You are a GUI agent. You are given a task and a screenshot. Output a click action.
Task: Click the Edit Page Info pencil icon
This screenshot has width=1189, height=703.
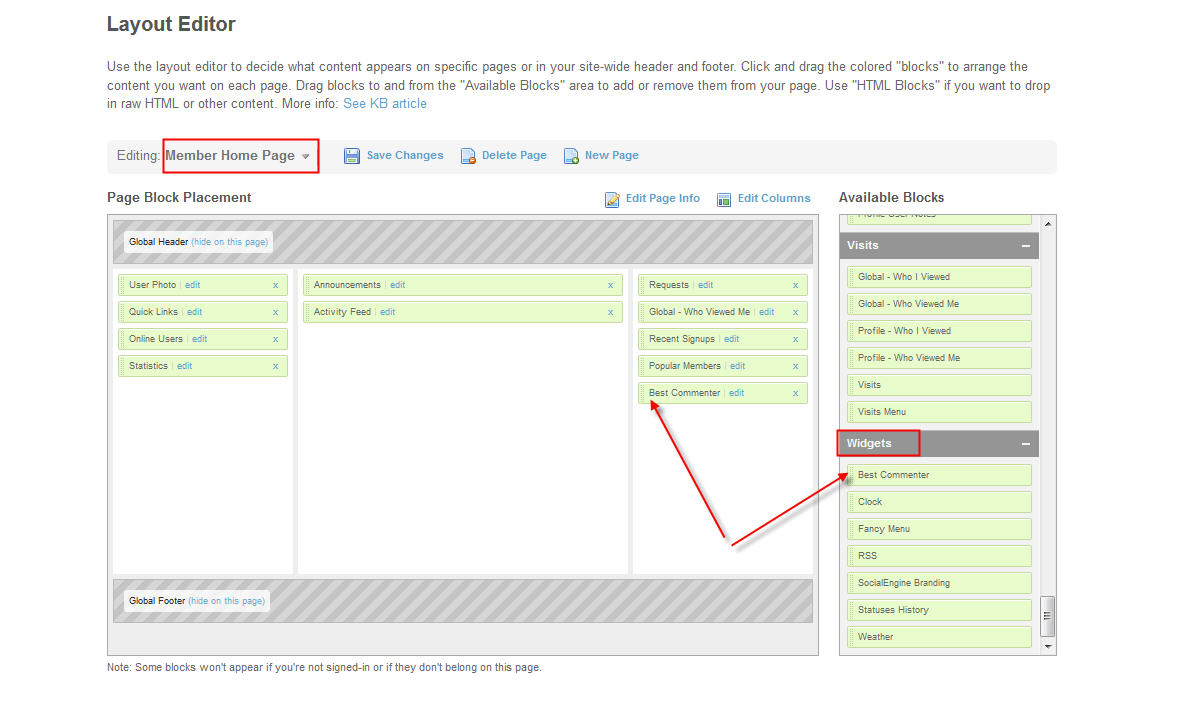[612, 199]
